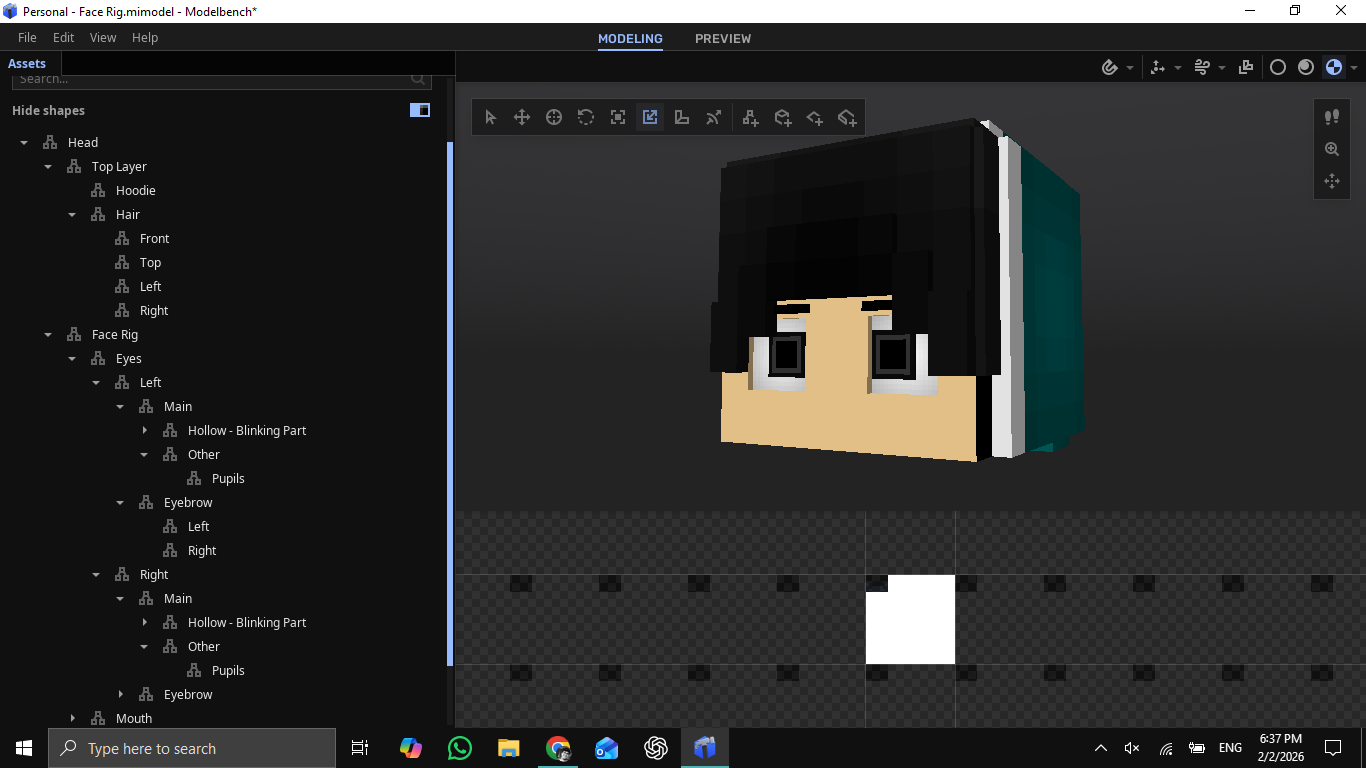Enable solid shaded sphere display mode
This screenshot has height=768, width=1366.
(1305, 67)
